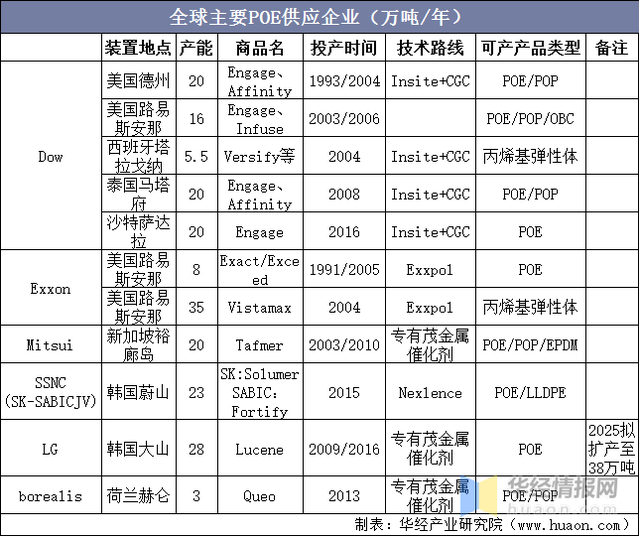Click the '2003/2006' start date cell
Screen dimensions: 640x537
pyautogui.click(x=344, y=118)
